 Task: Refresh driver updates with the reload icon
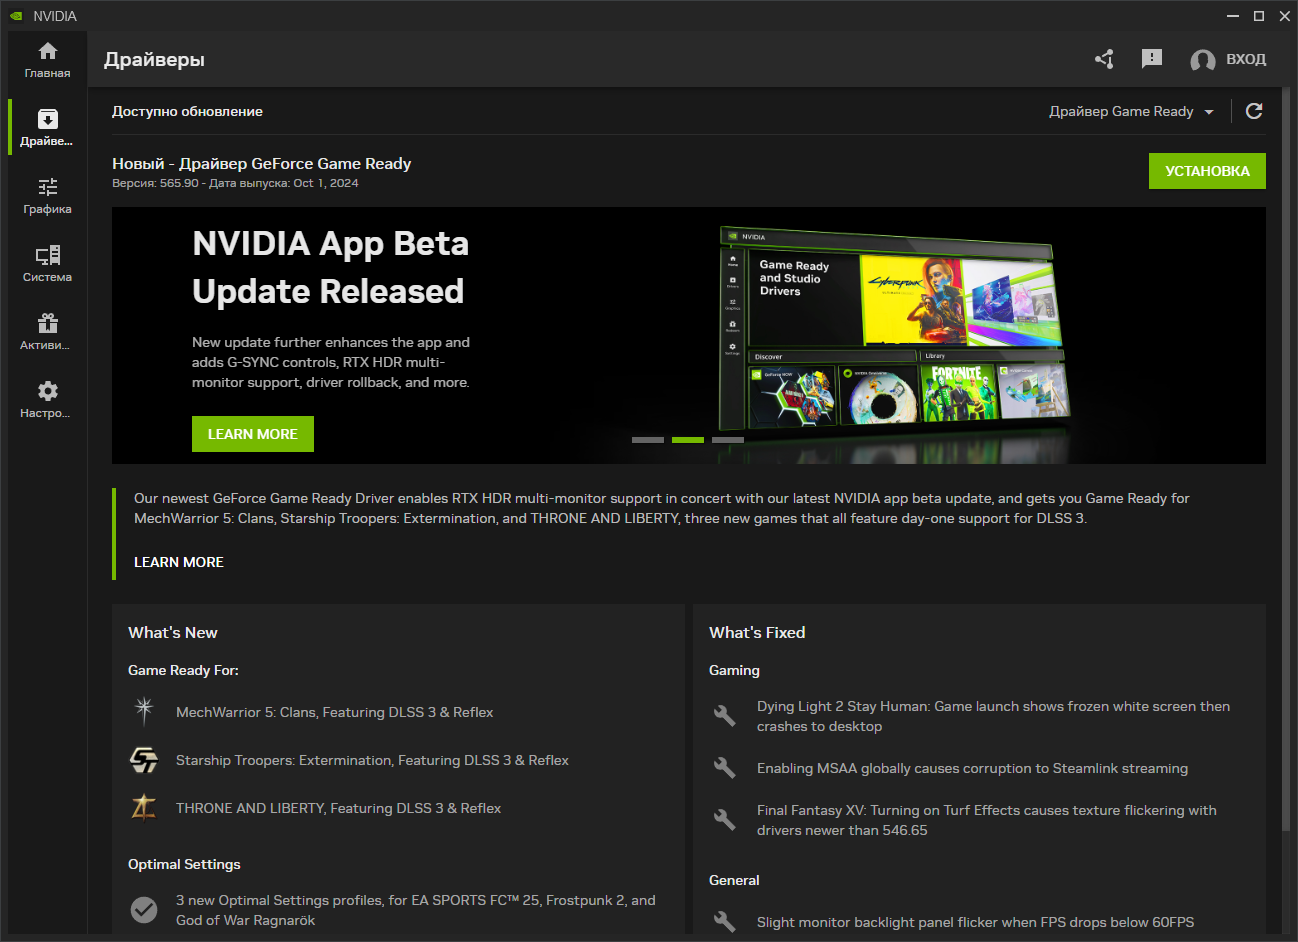[x=1254, y=111]
